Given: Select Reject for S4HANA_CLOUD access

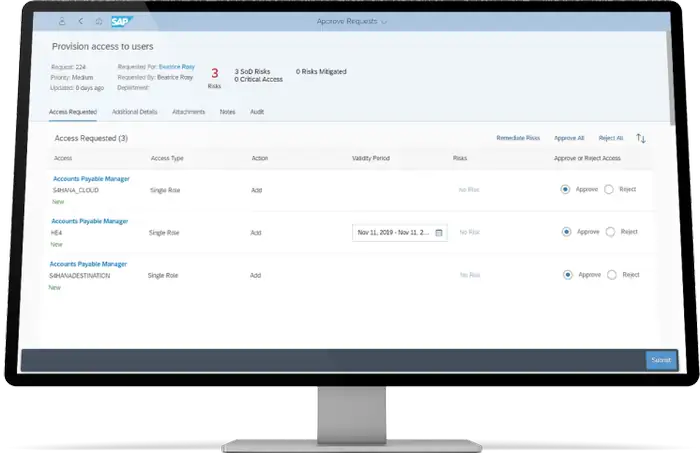Looking at the screenshot, I should point(609,188).
